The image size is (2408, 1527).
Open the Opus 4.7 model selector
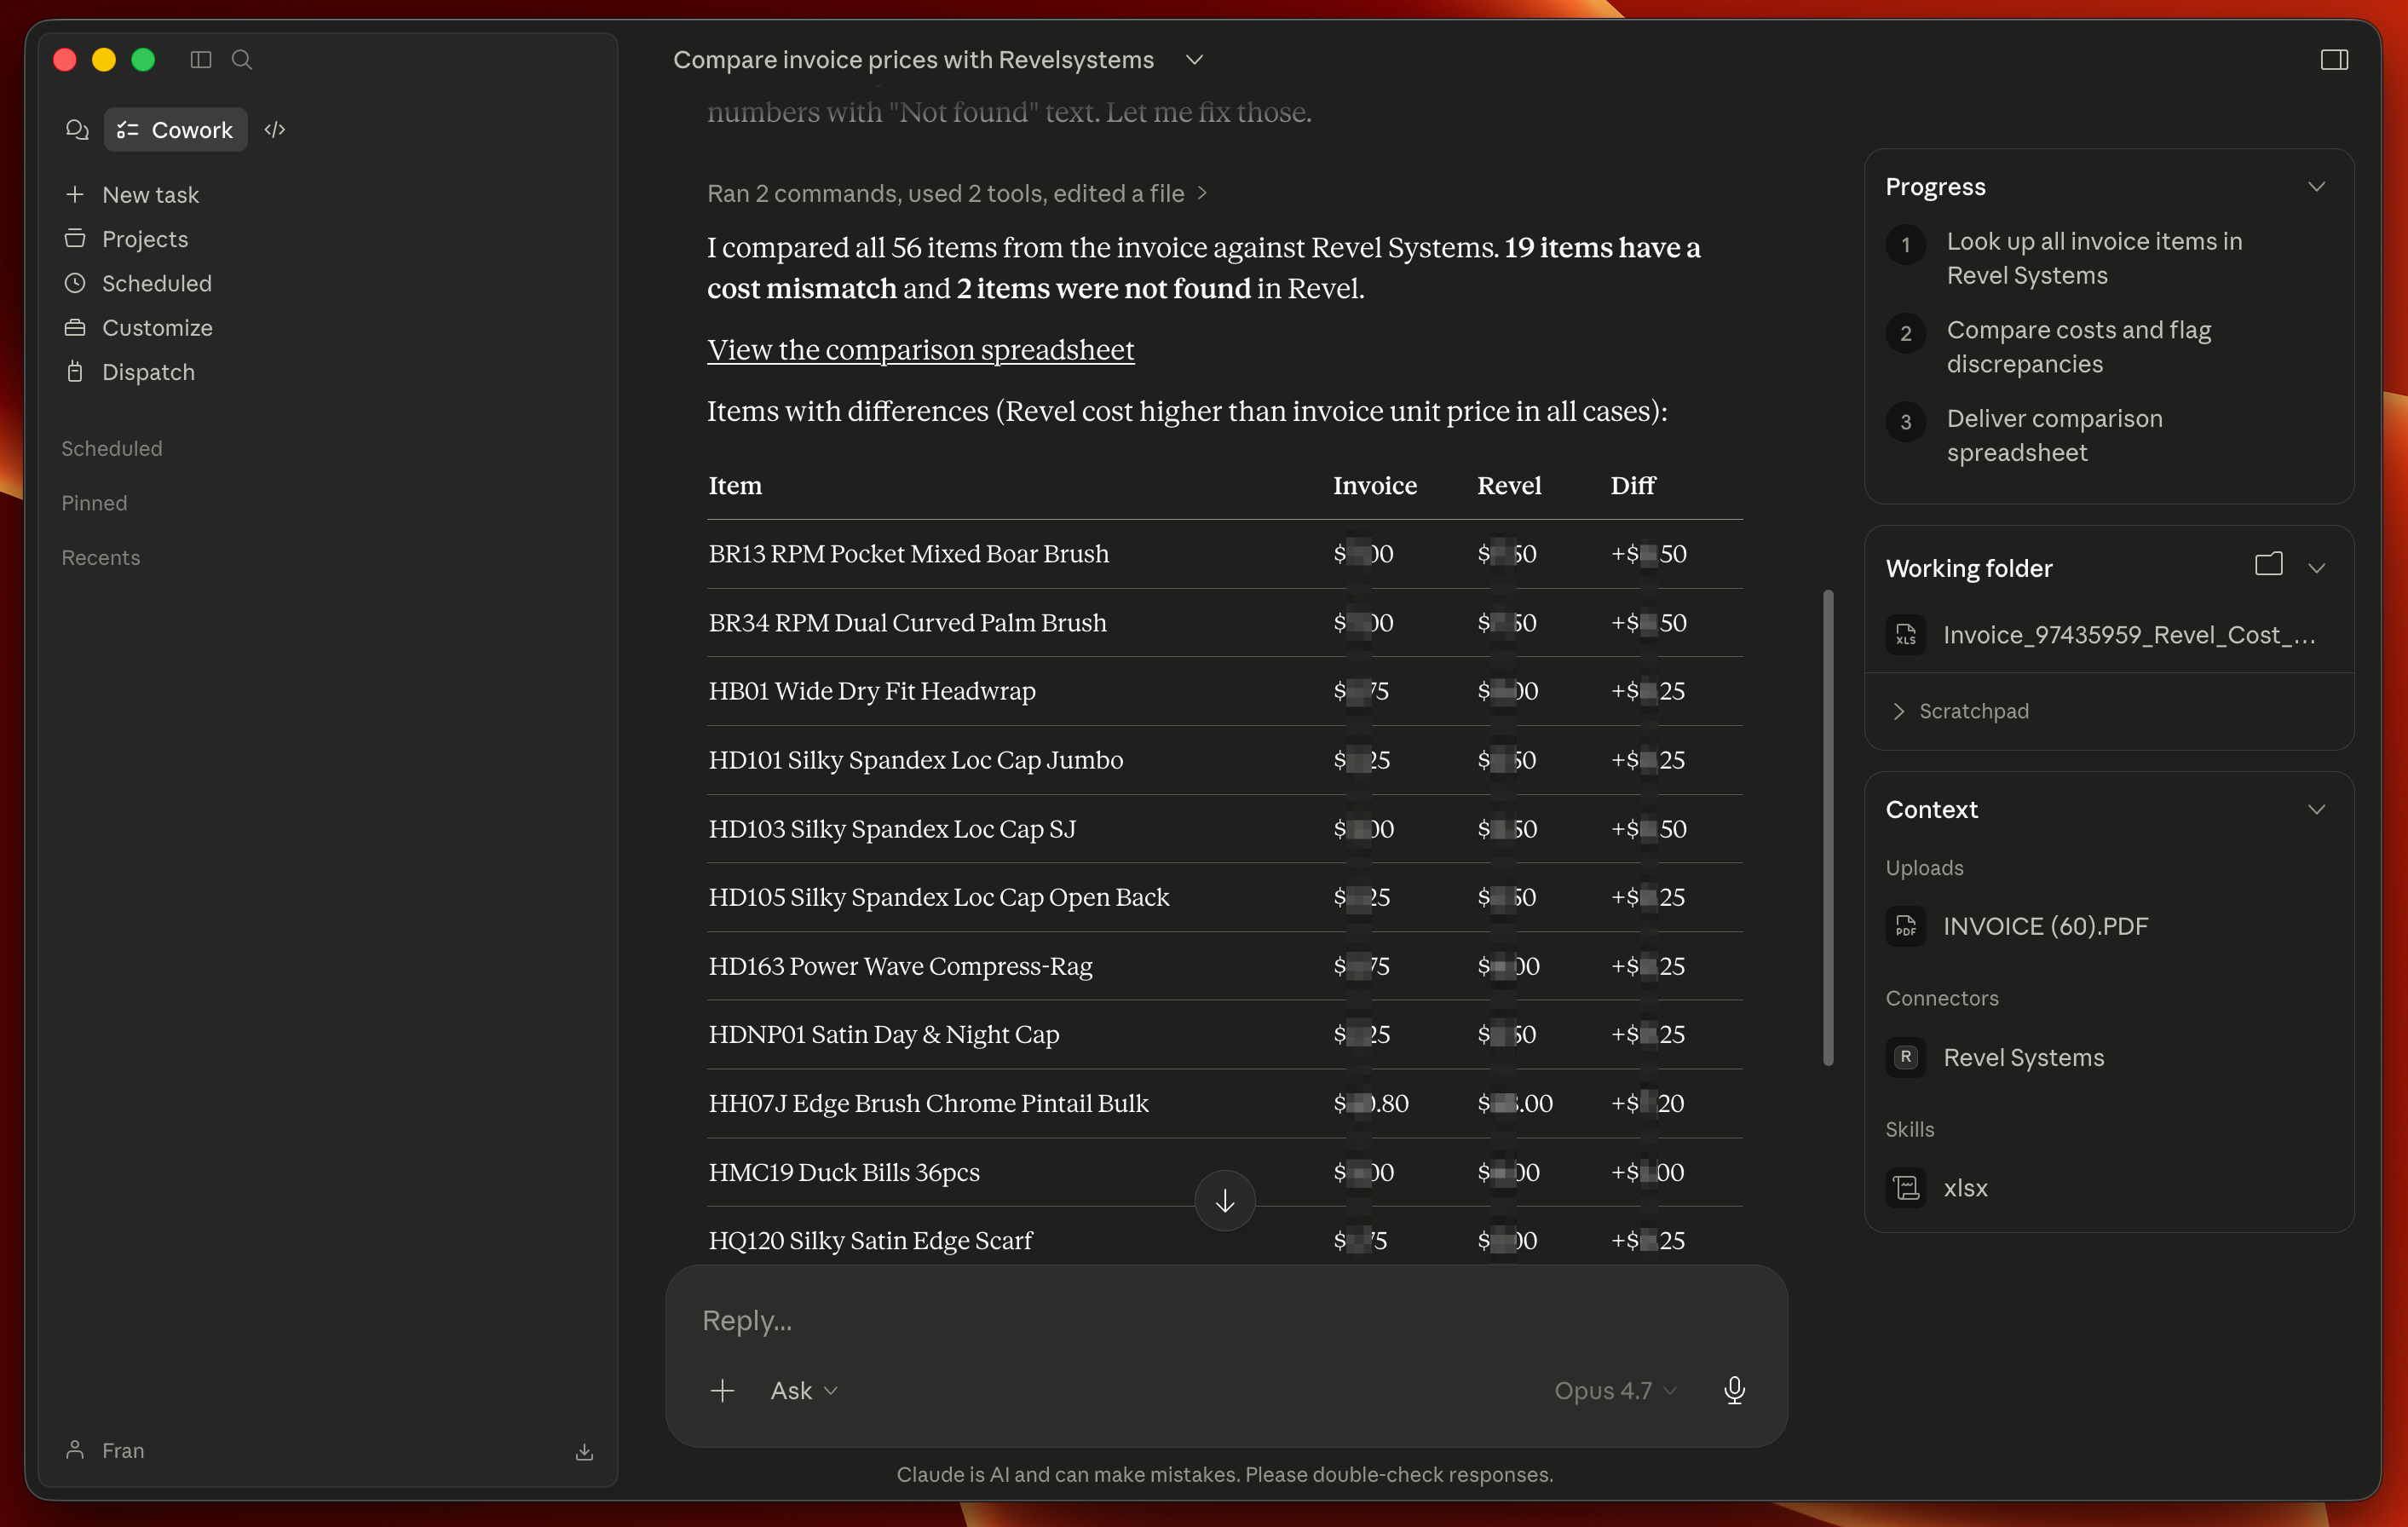1614,1390
